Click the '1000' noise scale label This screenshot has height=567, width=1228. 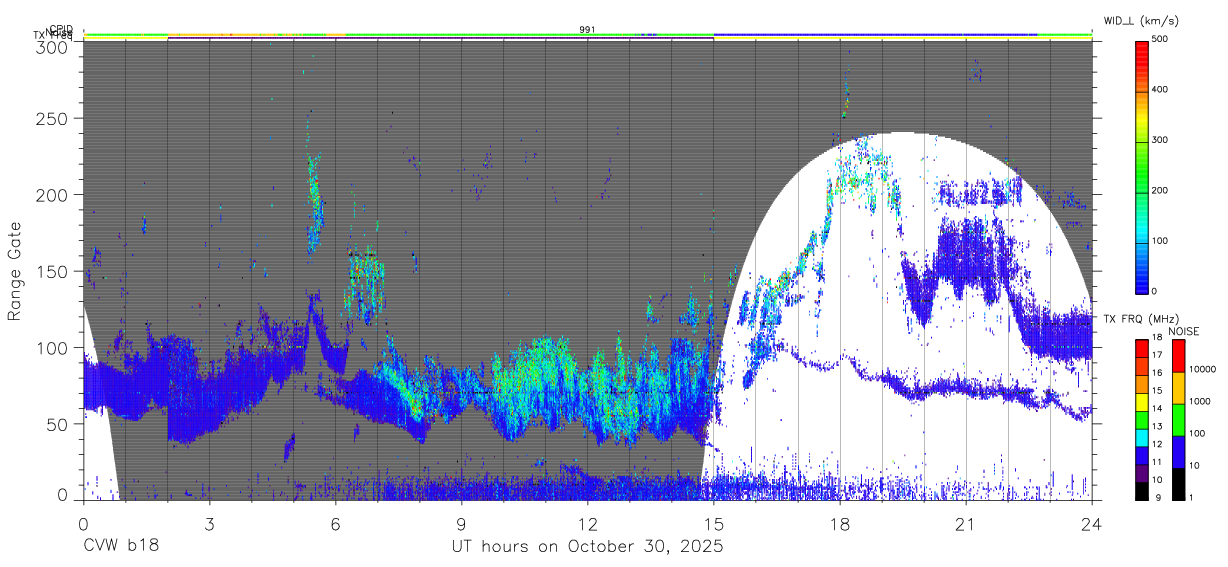pyautogui.click(x=1200, y=401)
